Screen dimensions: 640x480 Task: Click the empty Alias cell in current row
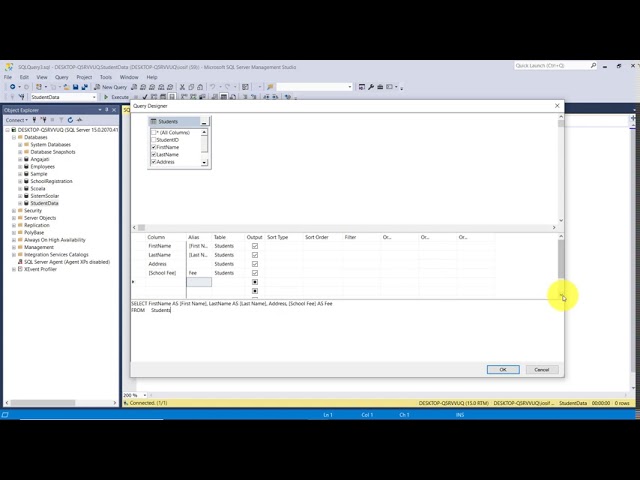pyautogui.click(x=199, y=282)
